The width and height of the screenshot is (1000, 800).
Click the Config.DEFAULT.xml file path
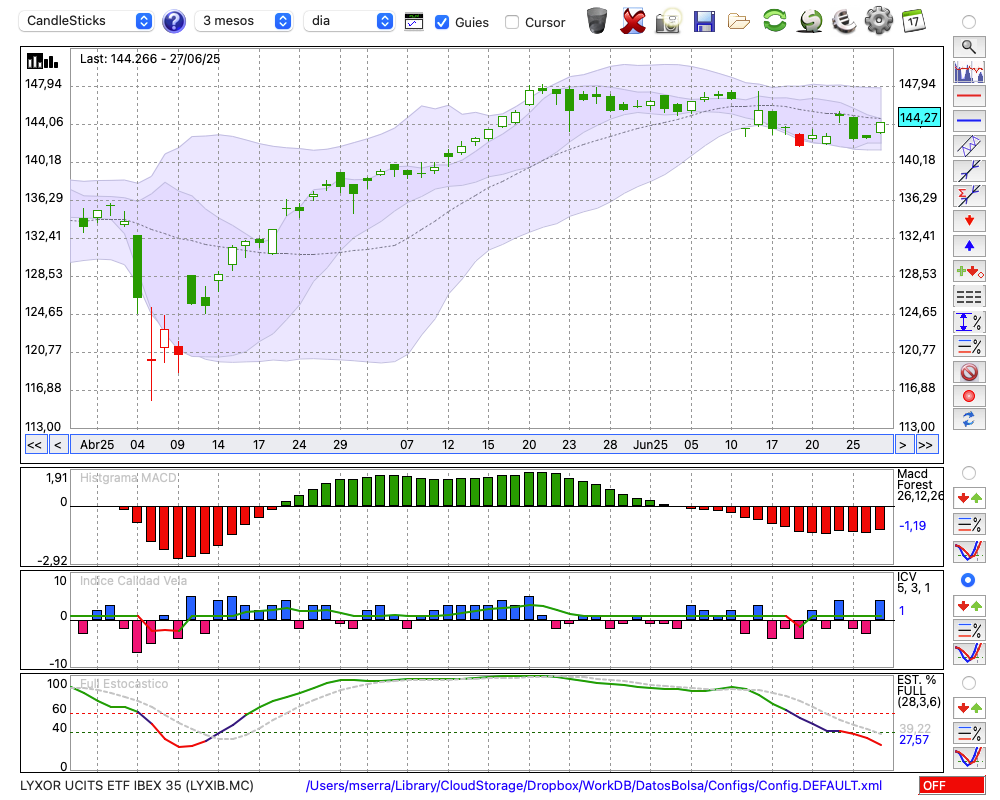pyautogui.click(x=594, y=785)
